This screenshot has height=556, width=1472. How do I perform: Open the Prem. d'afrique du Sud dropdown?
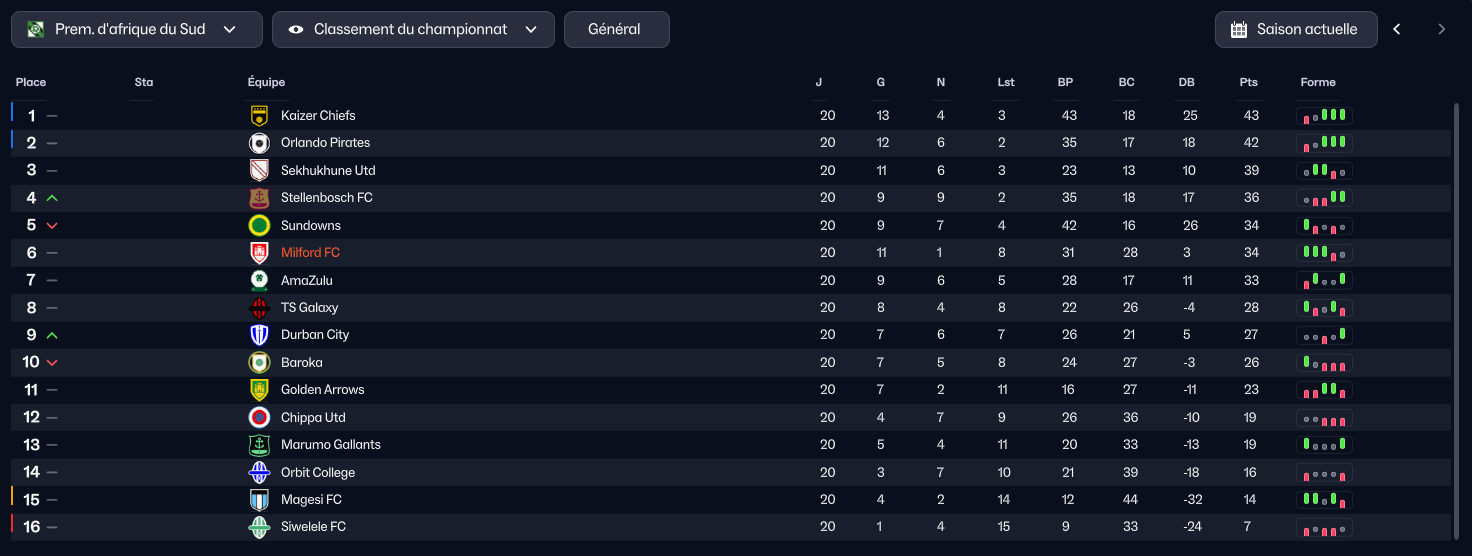137,30
